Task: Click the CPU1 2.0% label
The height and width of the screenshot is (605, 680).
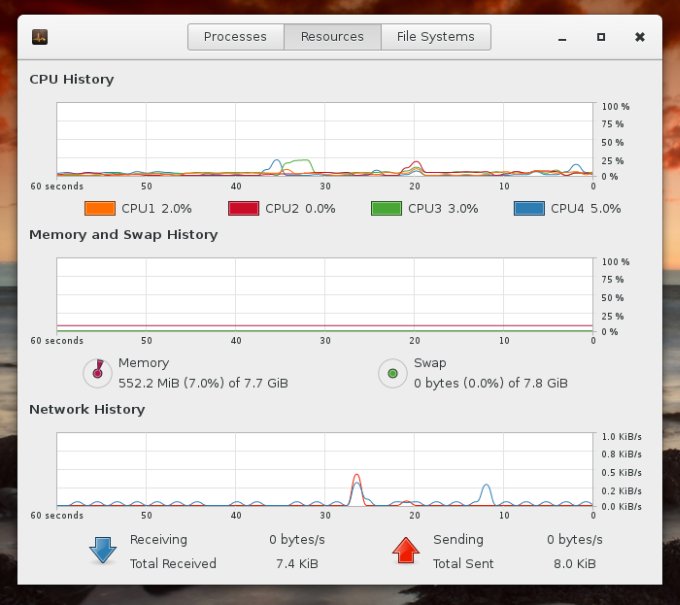Action: (157, 209)
